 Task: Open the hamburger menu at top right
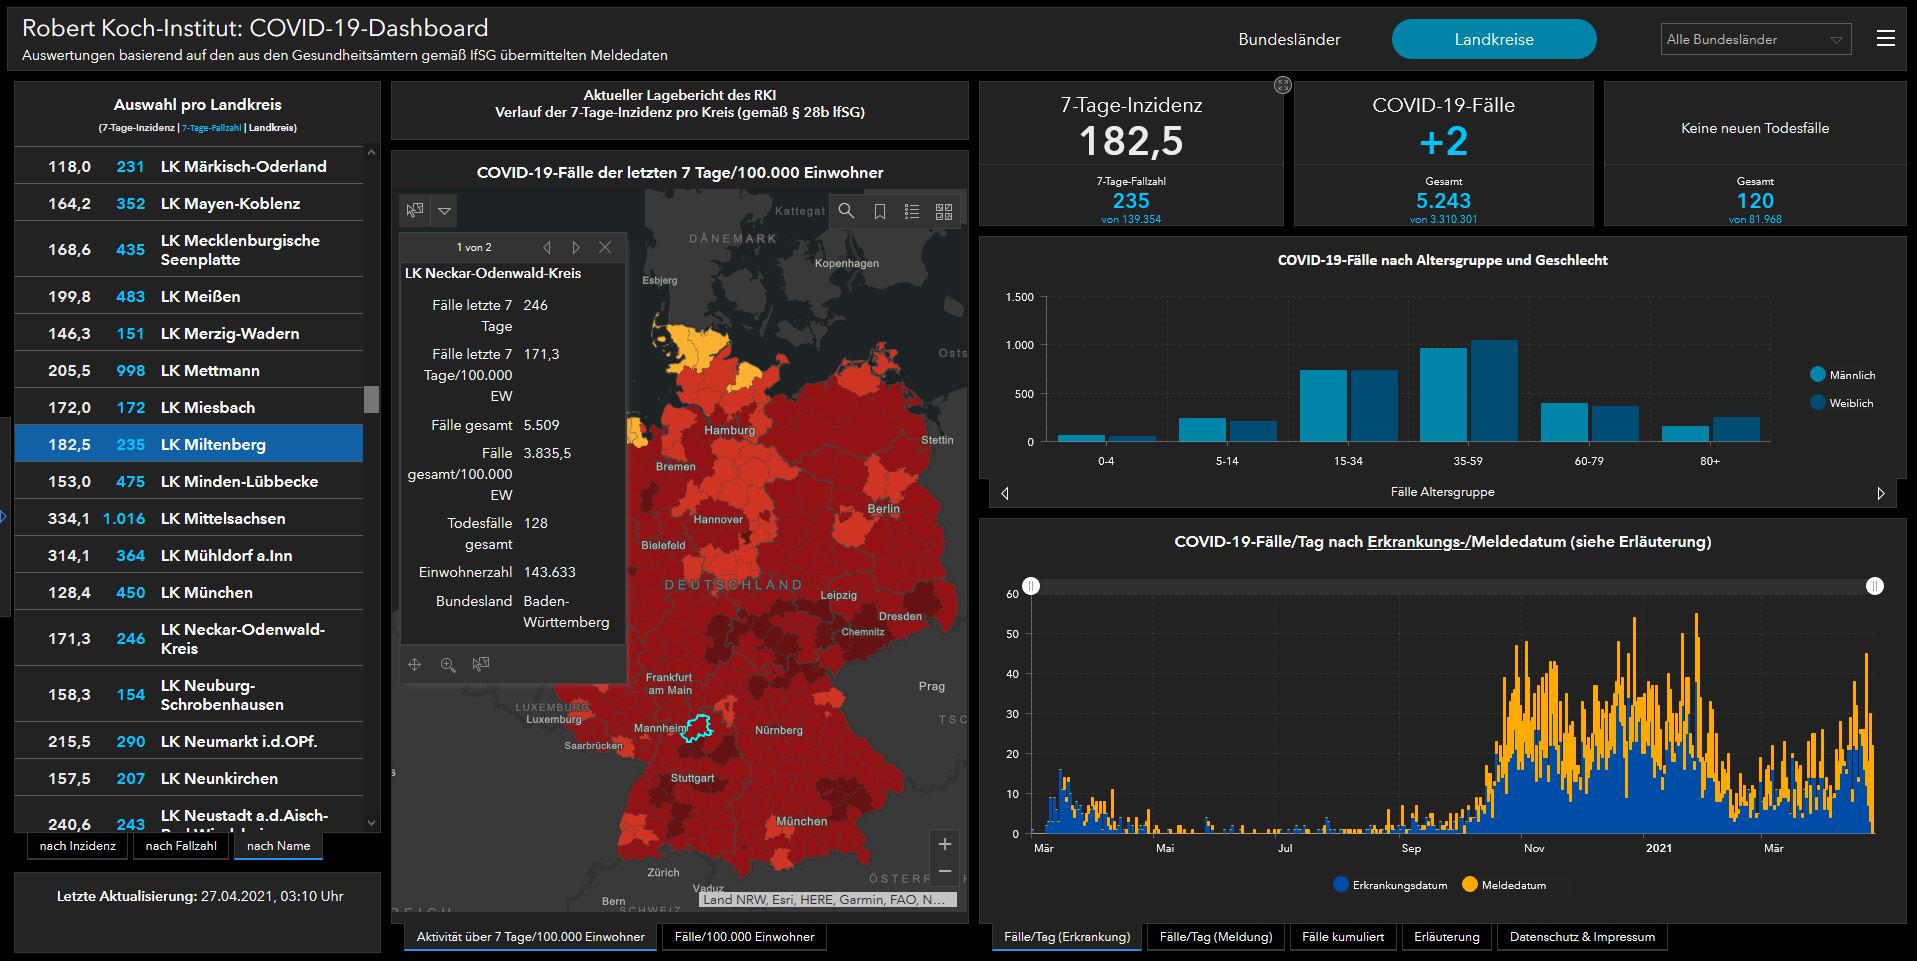coord(1885,39)
